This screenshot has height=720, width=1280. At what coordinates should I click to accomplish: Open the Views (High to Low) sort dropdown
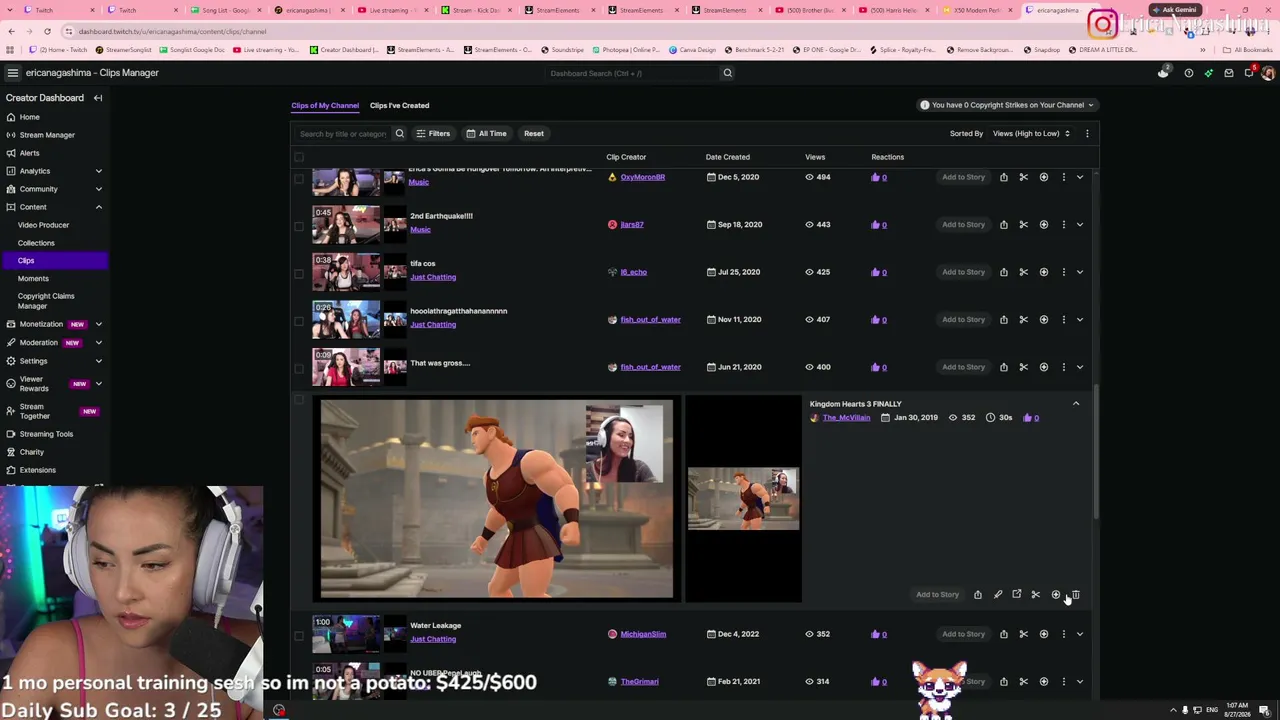click(x=1031, y=133)
